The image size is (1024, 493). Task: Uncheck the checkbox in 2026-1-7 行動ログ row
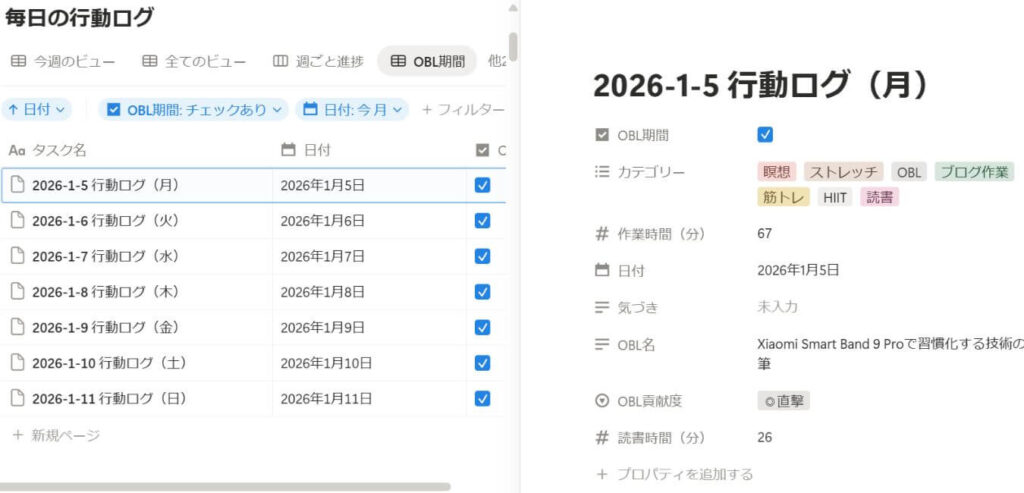[483, 257]
